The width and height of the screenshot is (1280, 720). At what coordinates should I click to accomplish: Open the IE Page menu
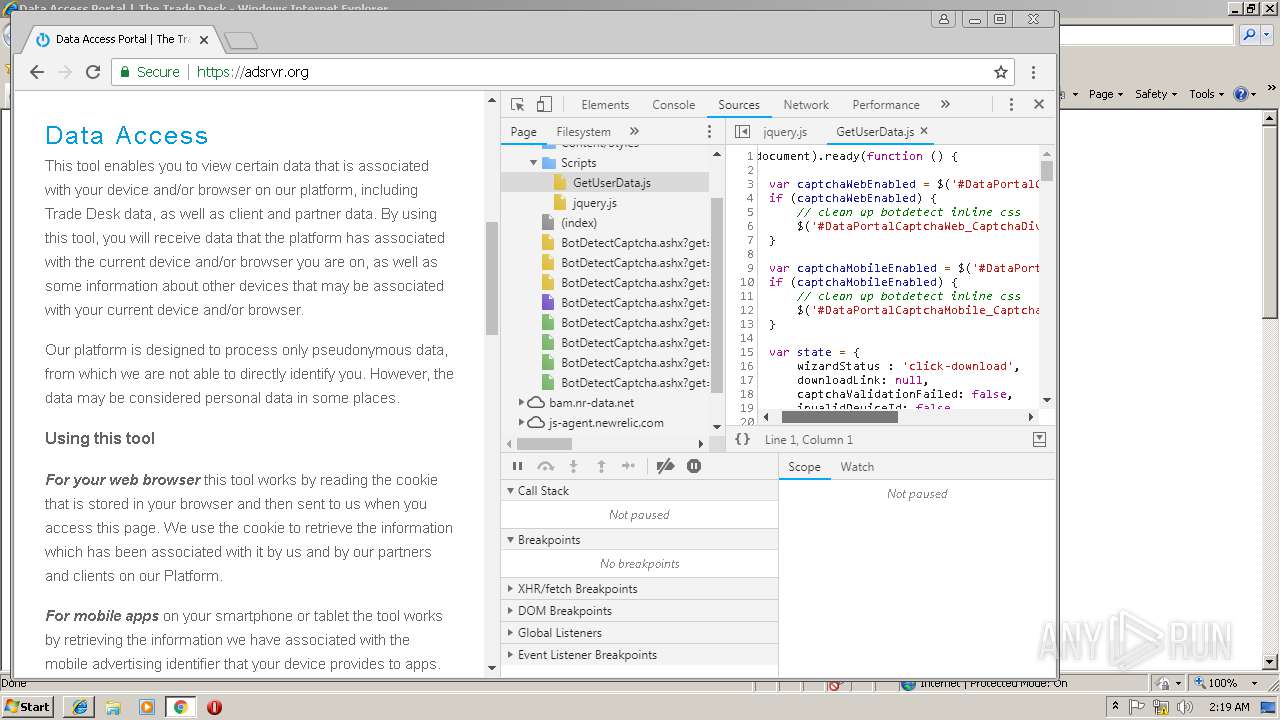click(x=1106, y=93)
